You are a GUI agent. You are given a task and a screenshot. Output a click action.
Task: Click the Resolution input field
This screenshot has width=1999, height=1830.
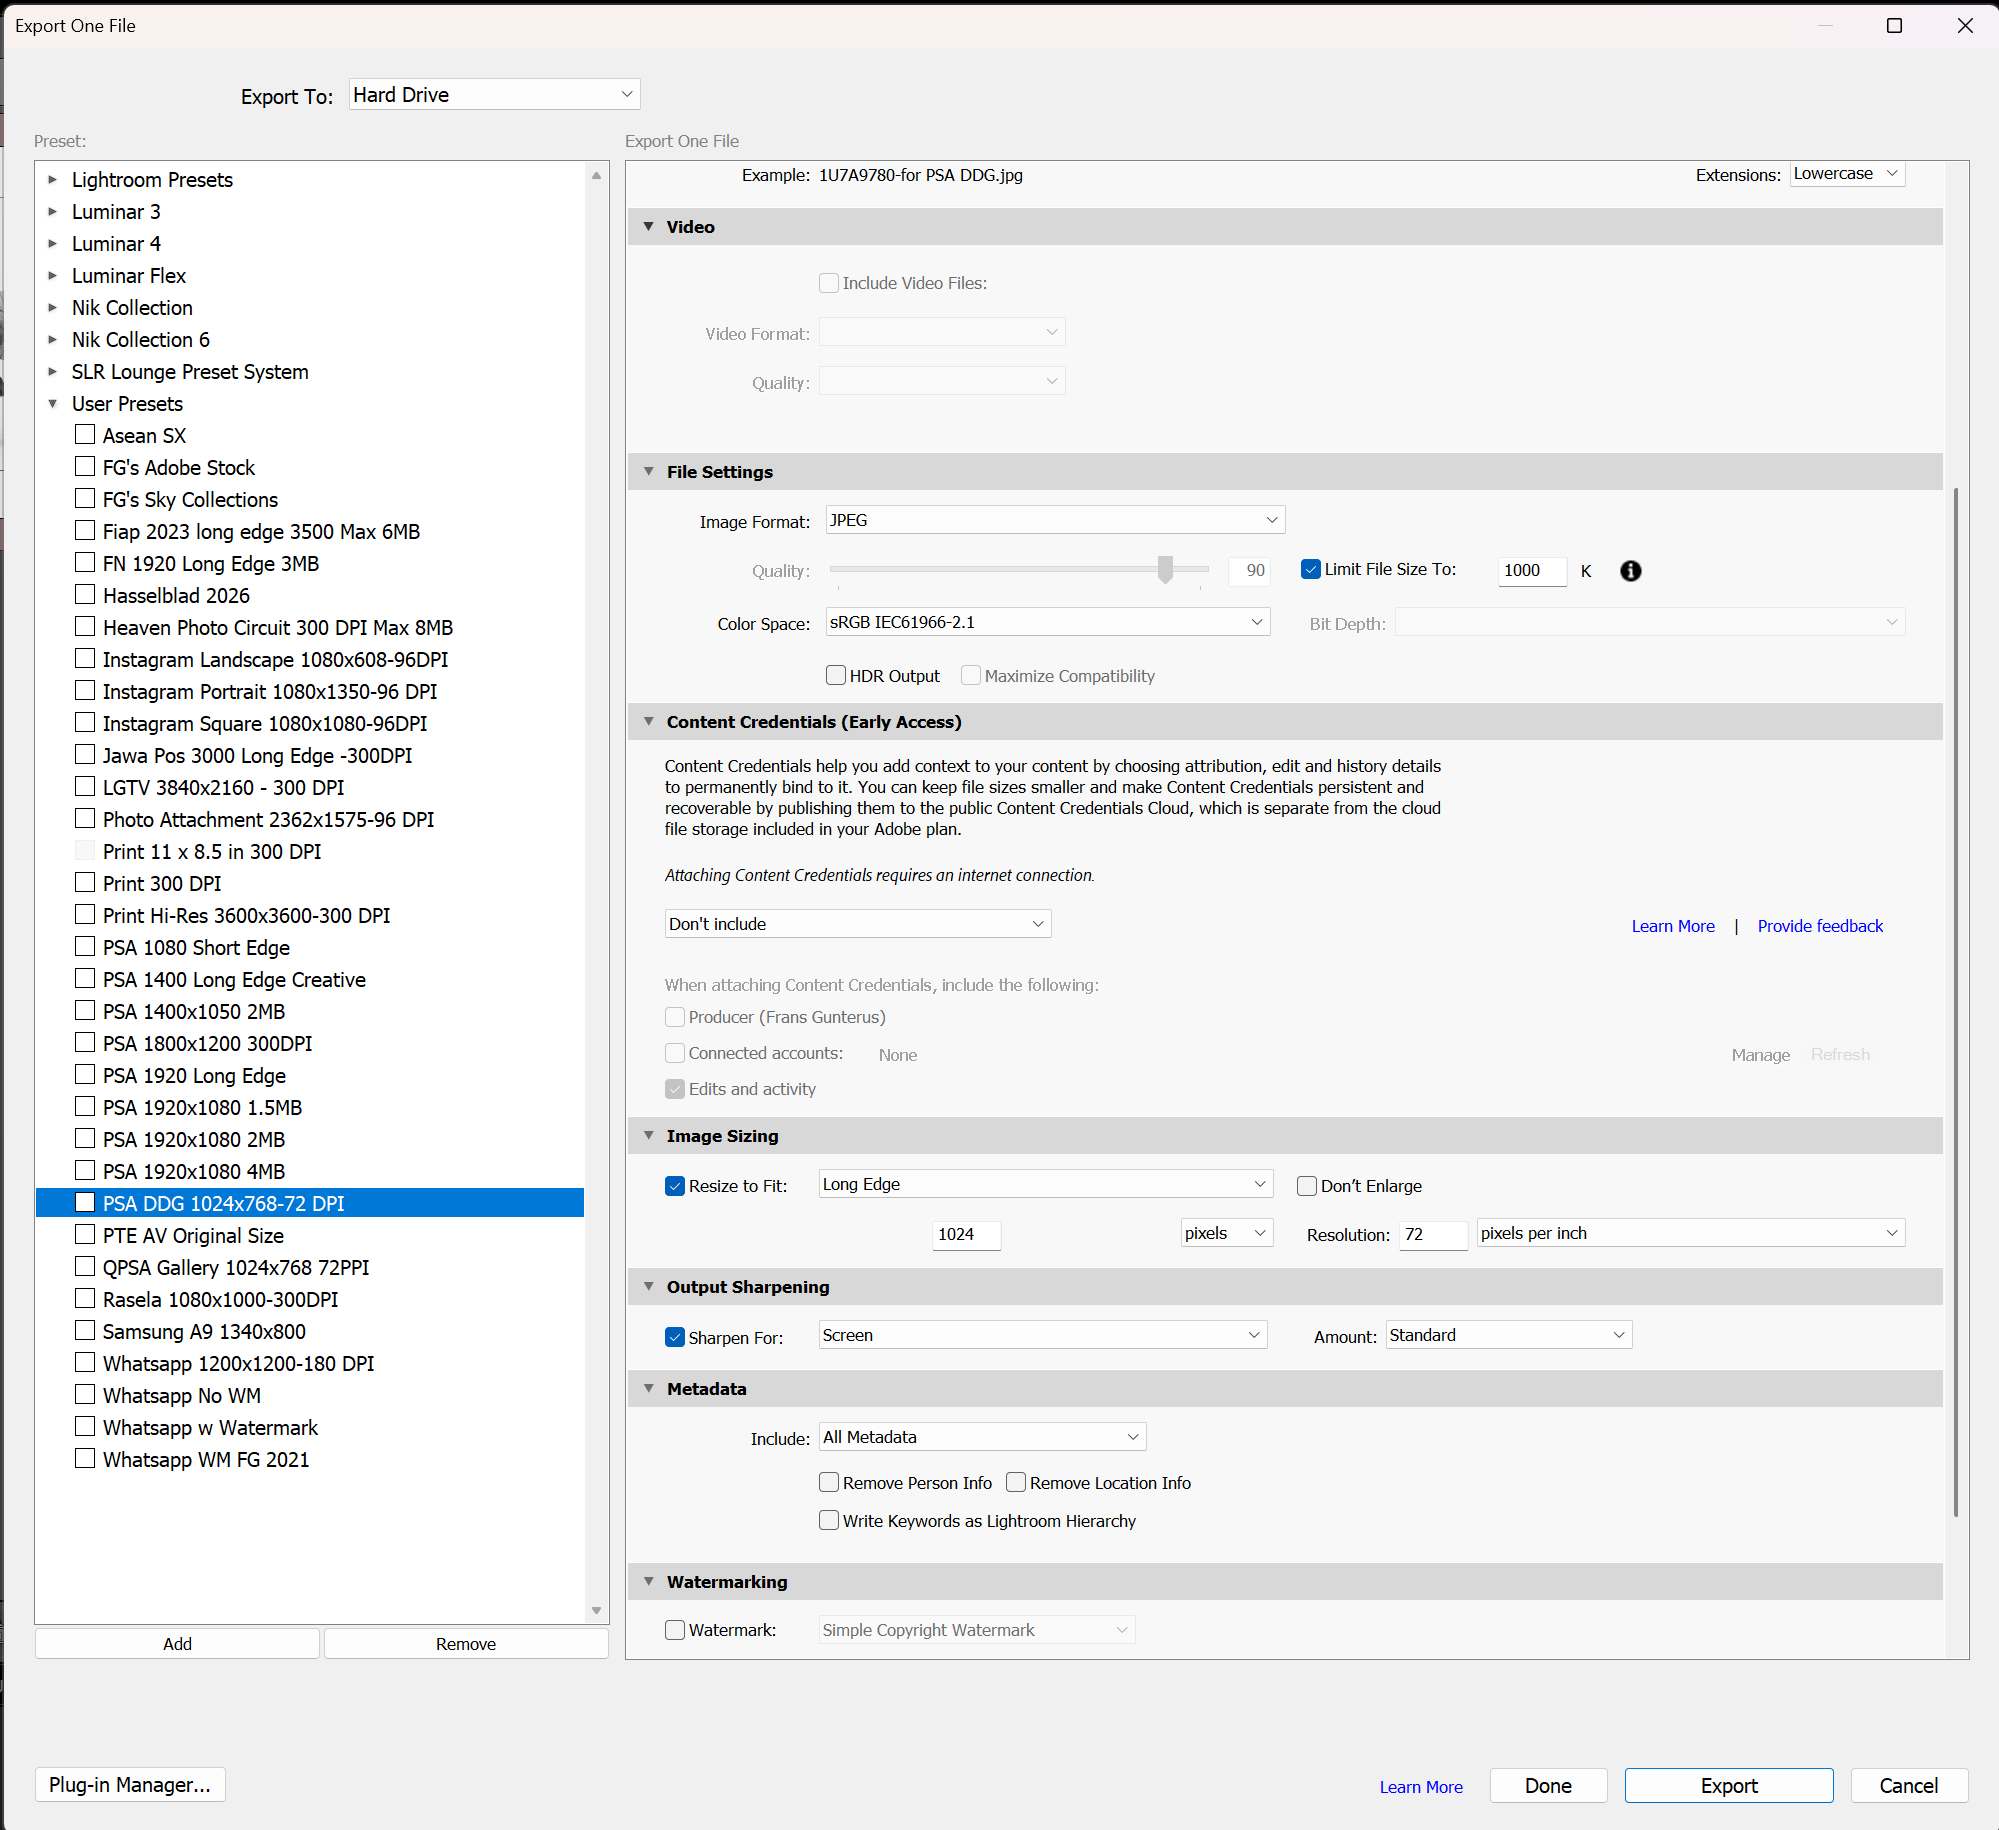pos(1432,1234)
